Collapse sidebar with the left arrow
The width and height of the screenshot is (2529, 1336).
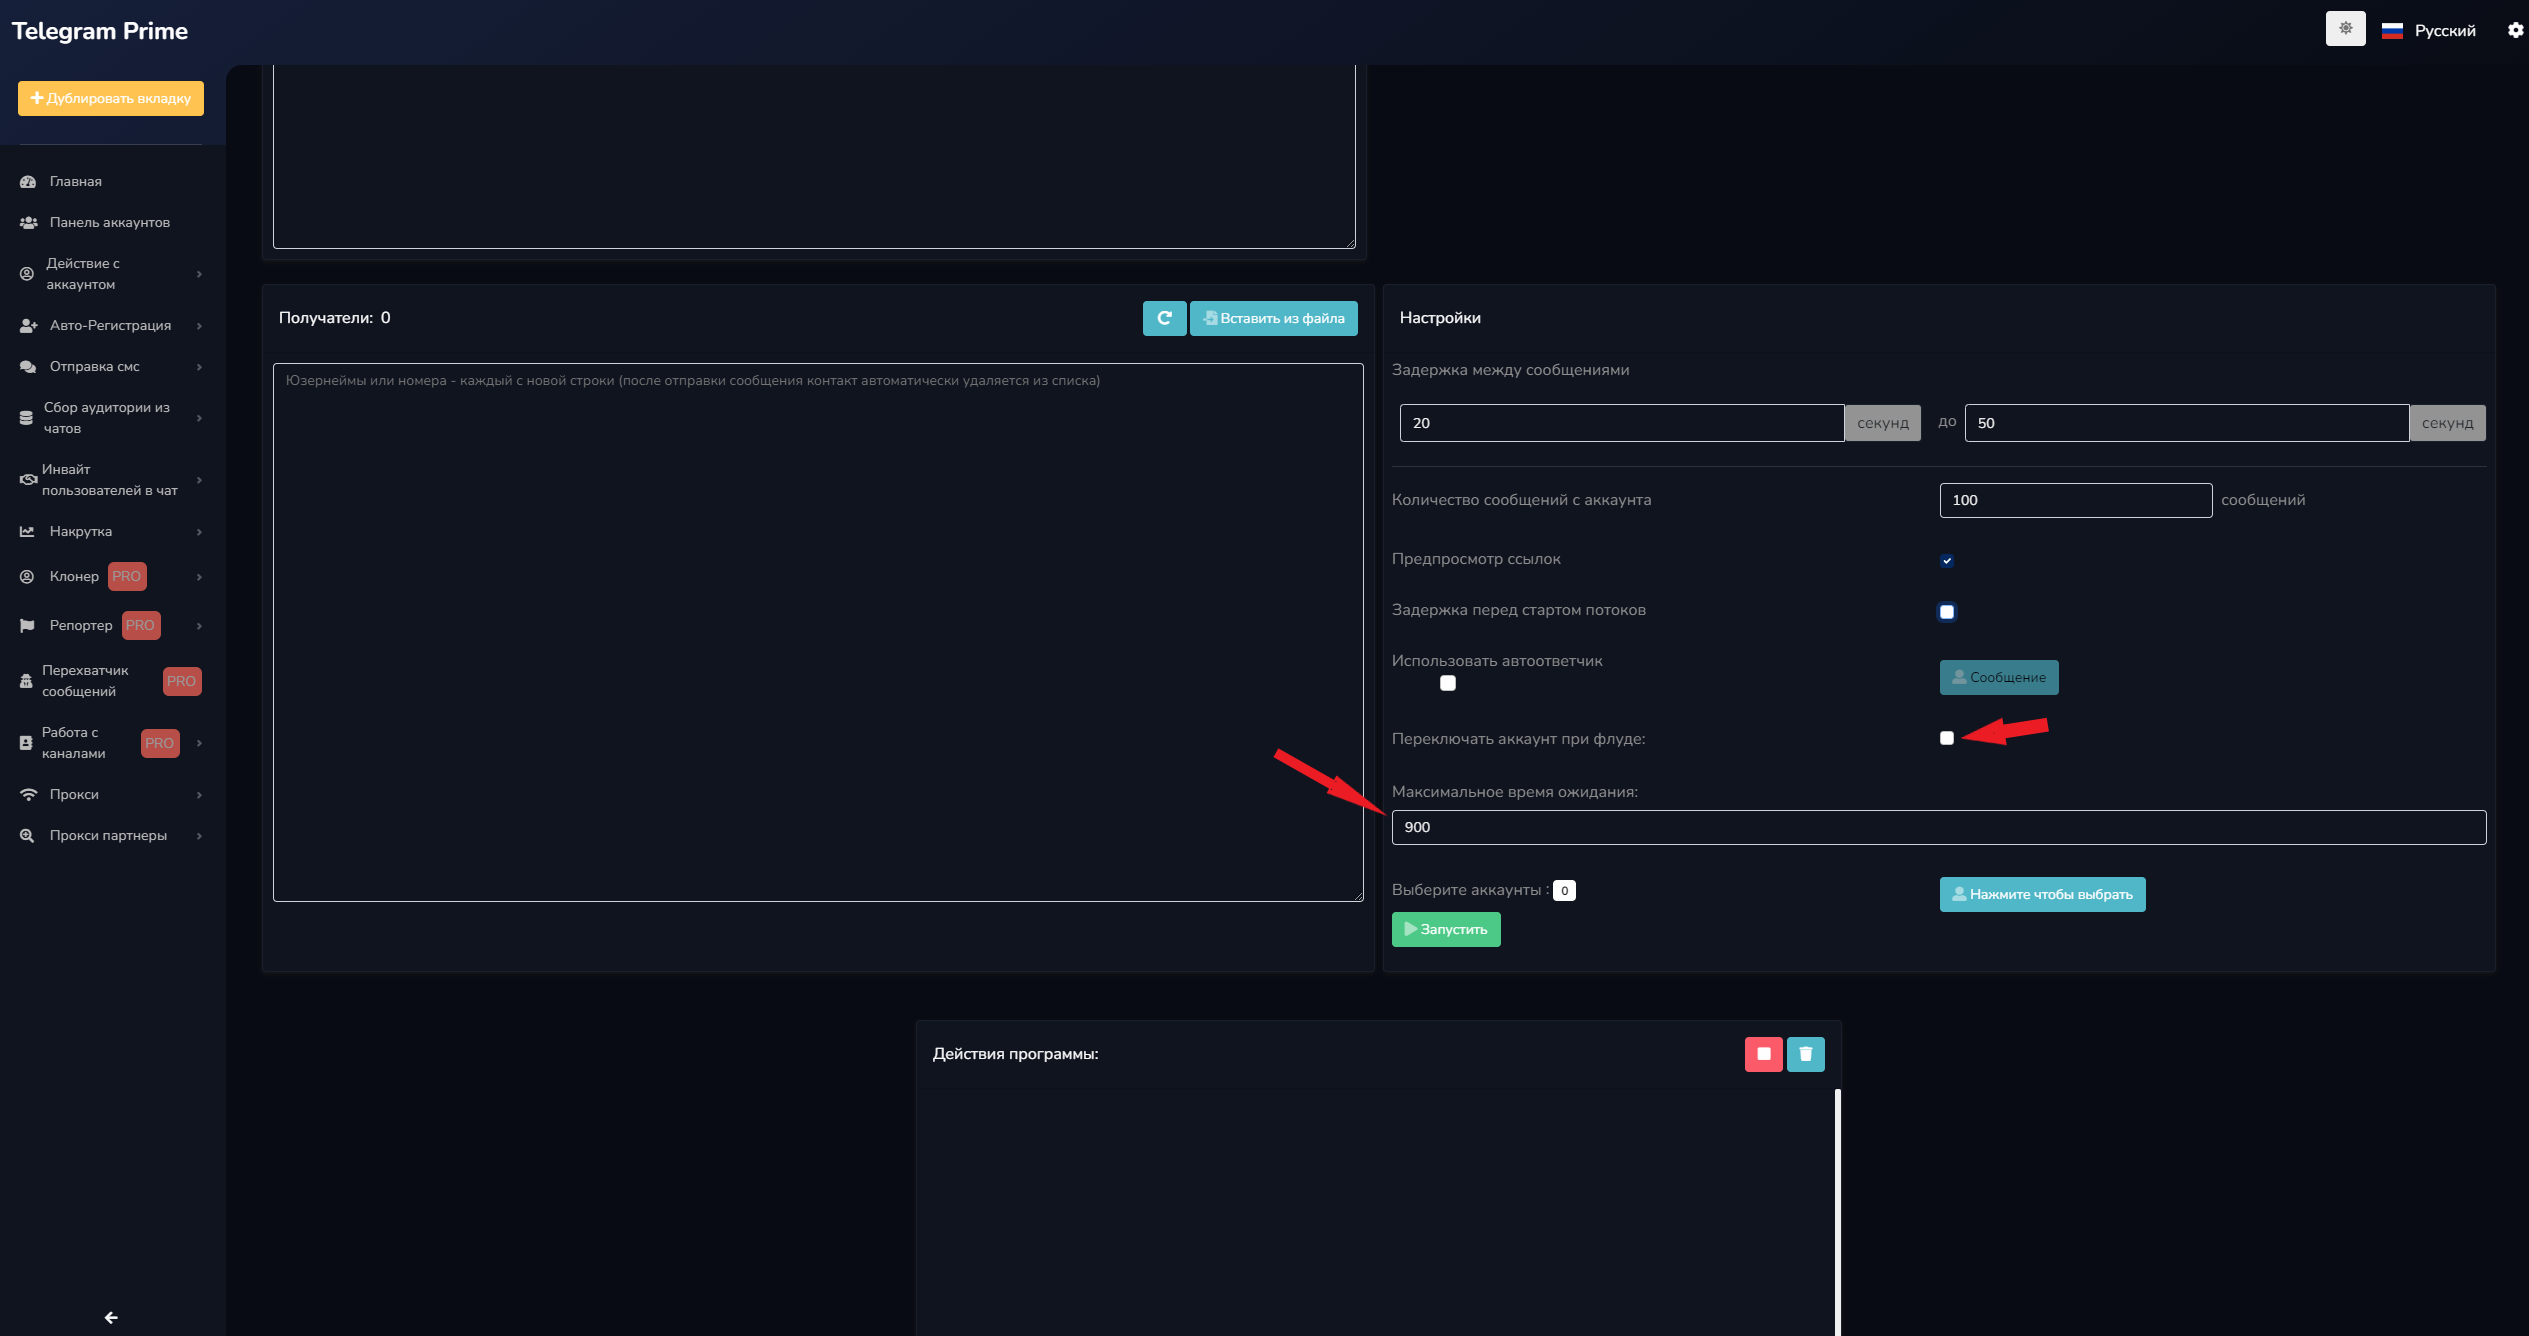111,1318
